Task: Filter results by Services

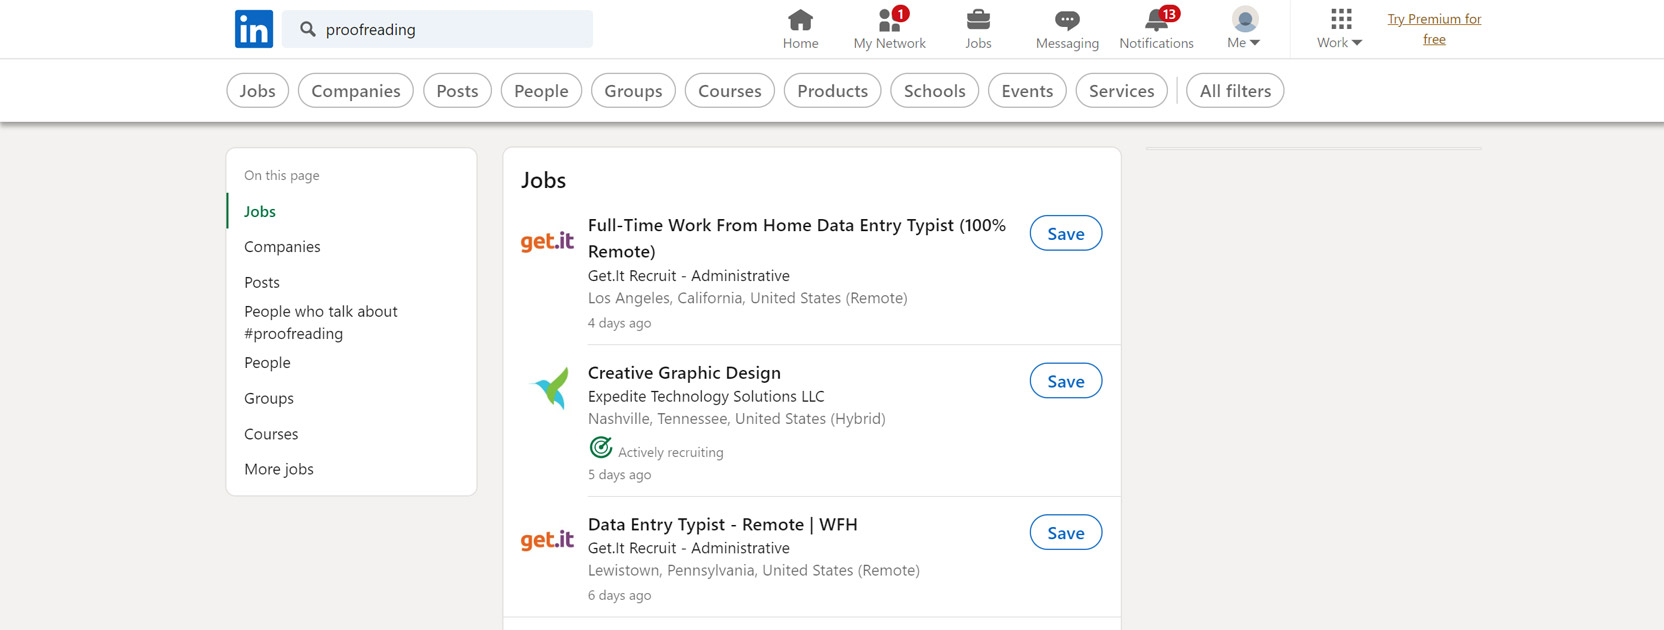Action: (x=1121, y=91)
